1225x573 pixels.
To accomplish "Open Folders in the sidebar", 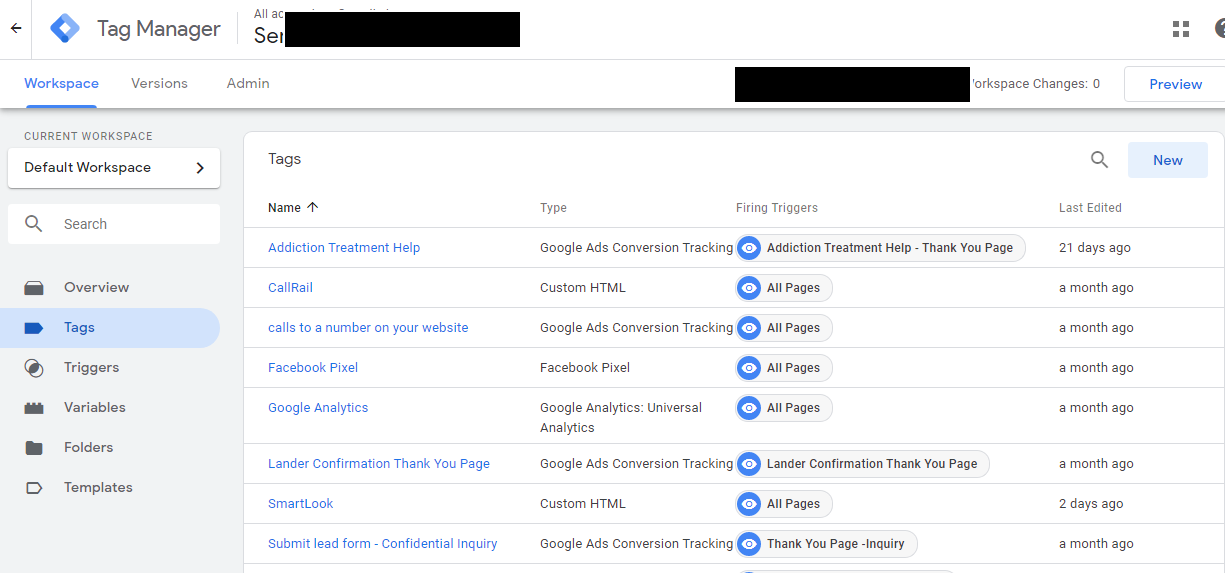I will [x=88, y=447].
